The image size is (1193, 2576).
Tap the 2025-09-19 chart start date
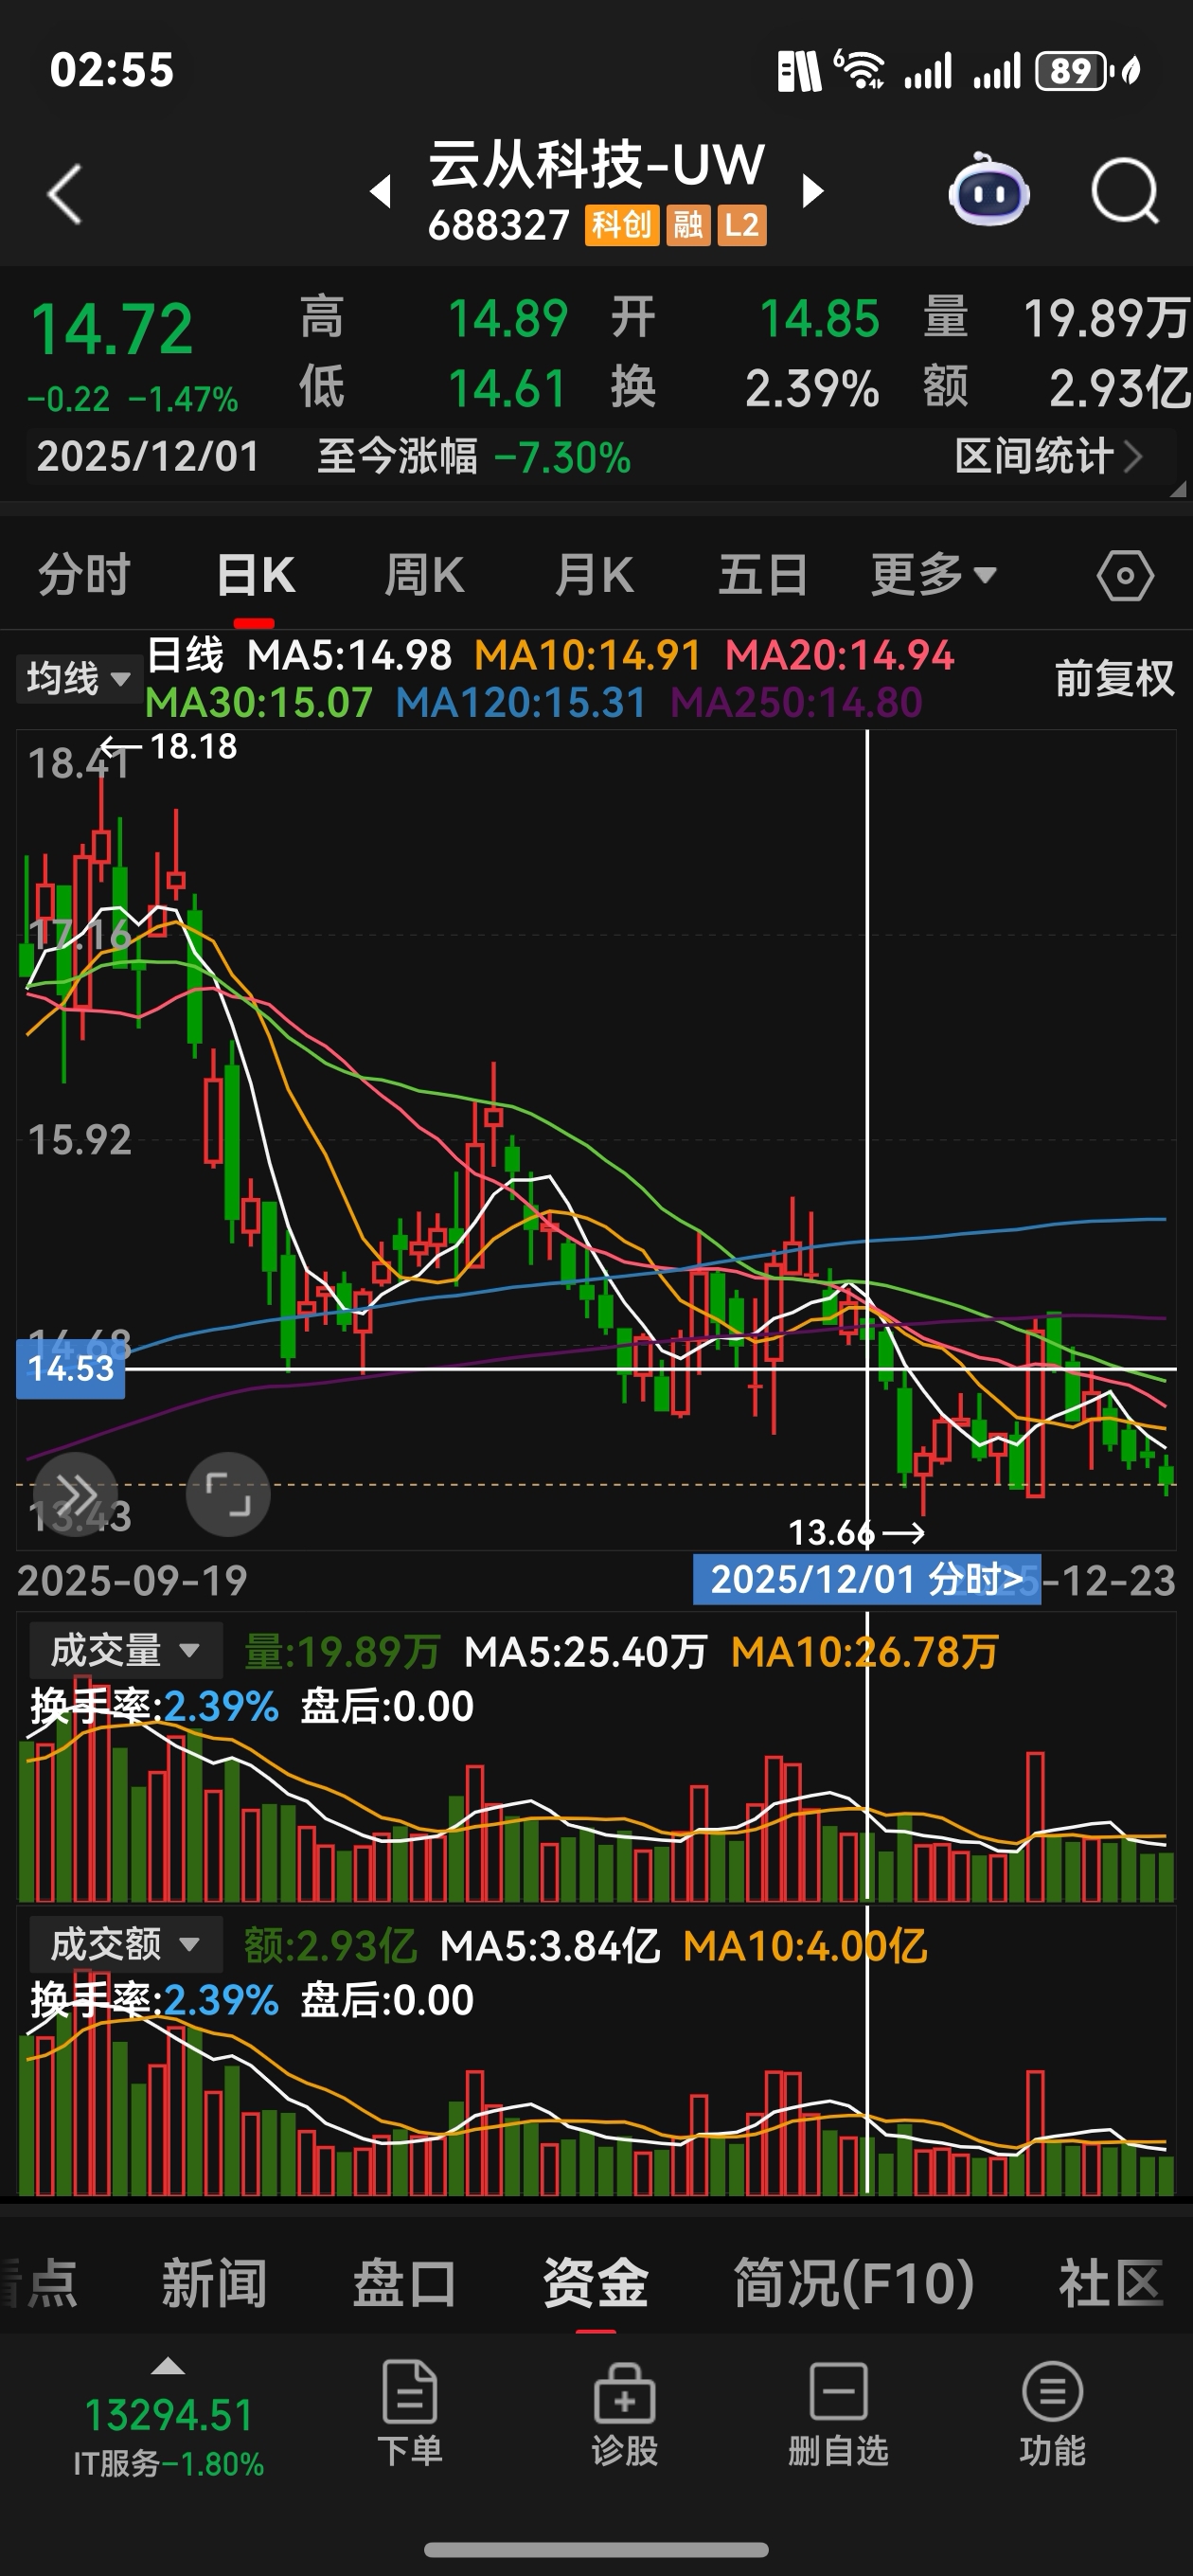point(132,1581)
